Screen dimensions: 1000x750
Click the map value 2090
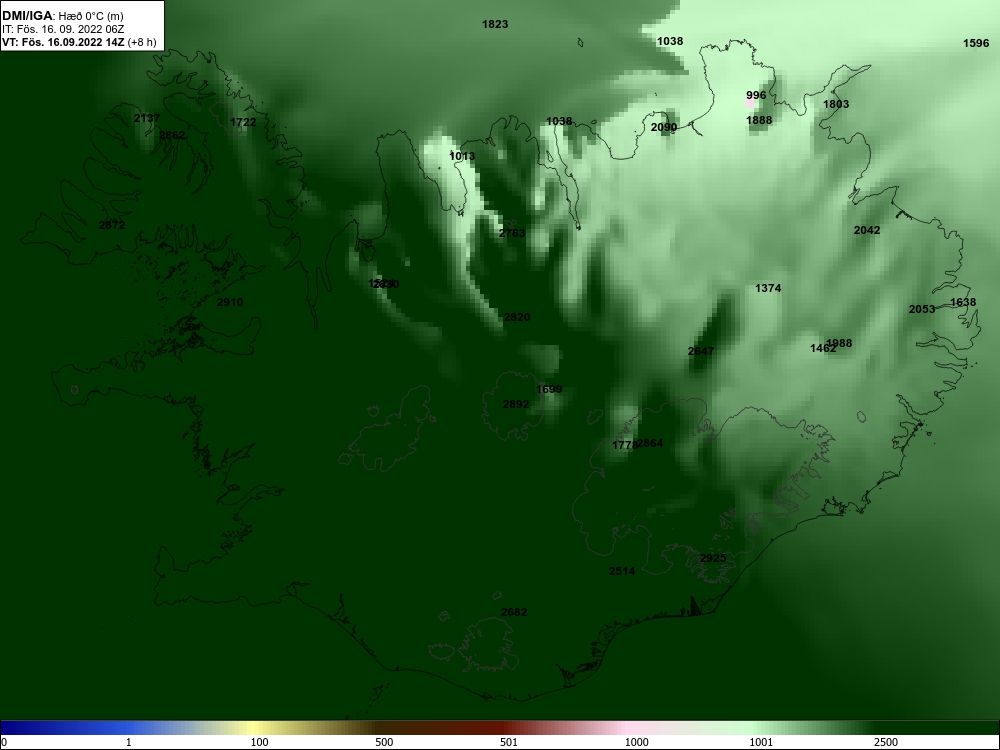point(663,128)
